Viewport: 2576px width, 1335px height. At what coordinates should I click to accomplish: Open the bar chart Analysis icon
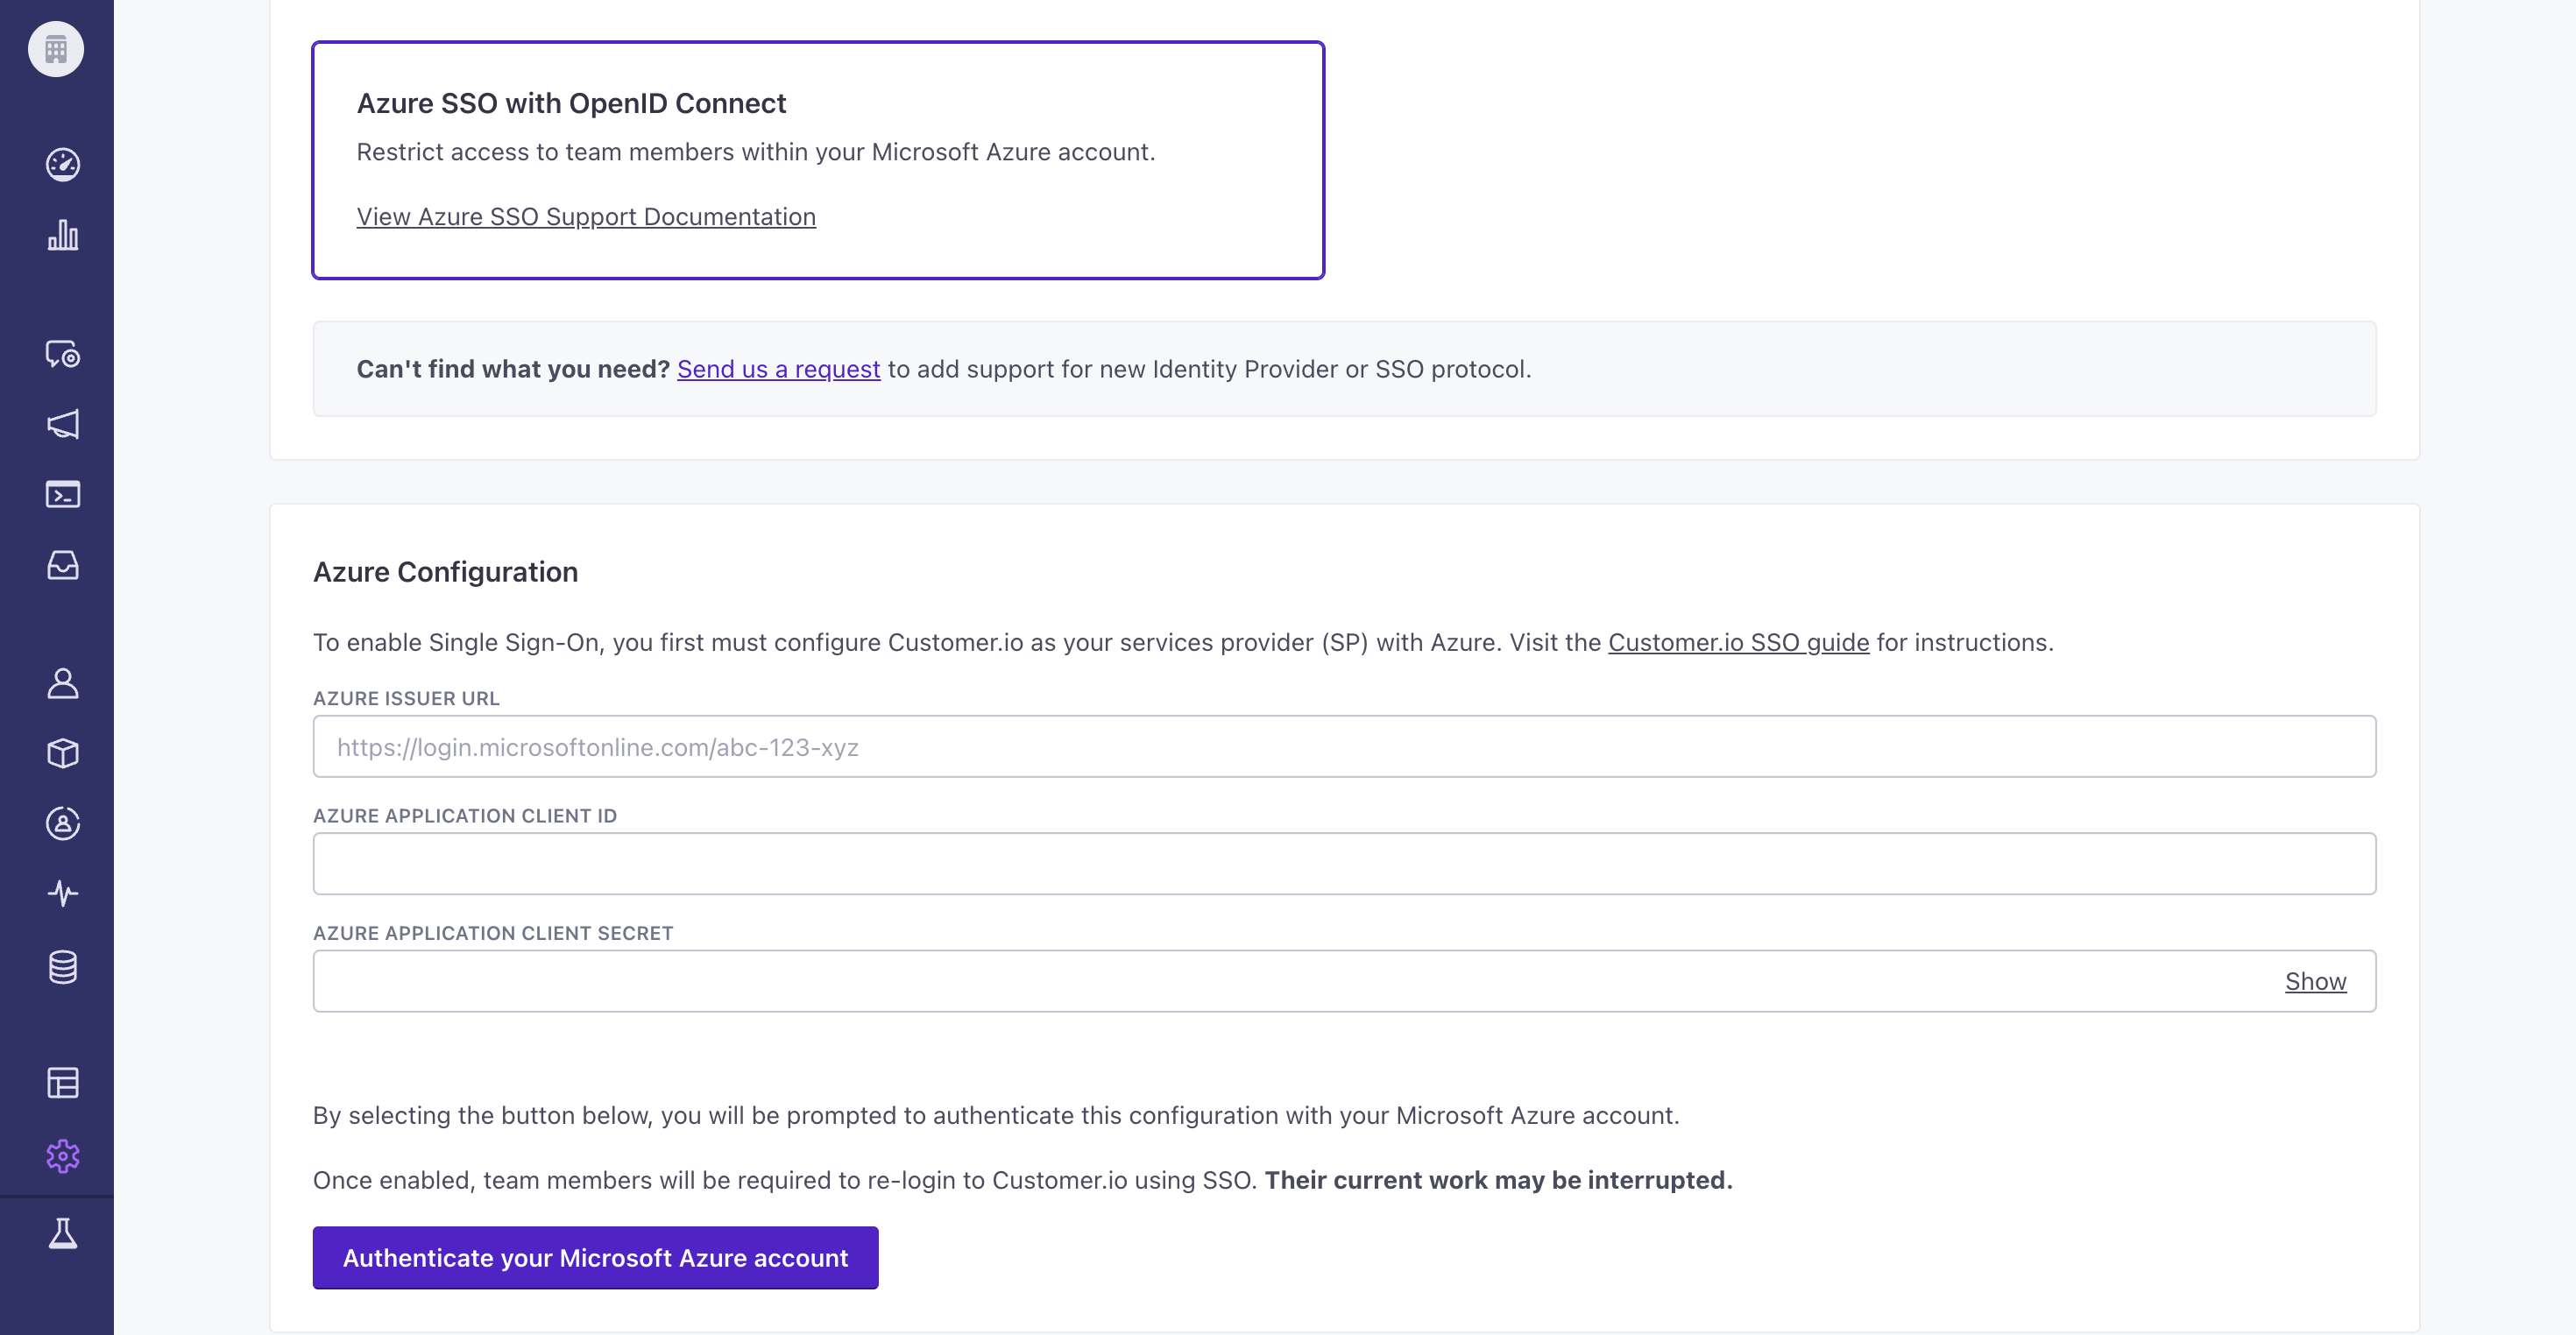(63, 235)
